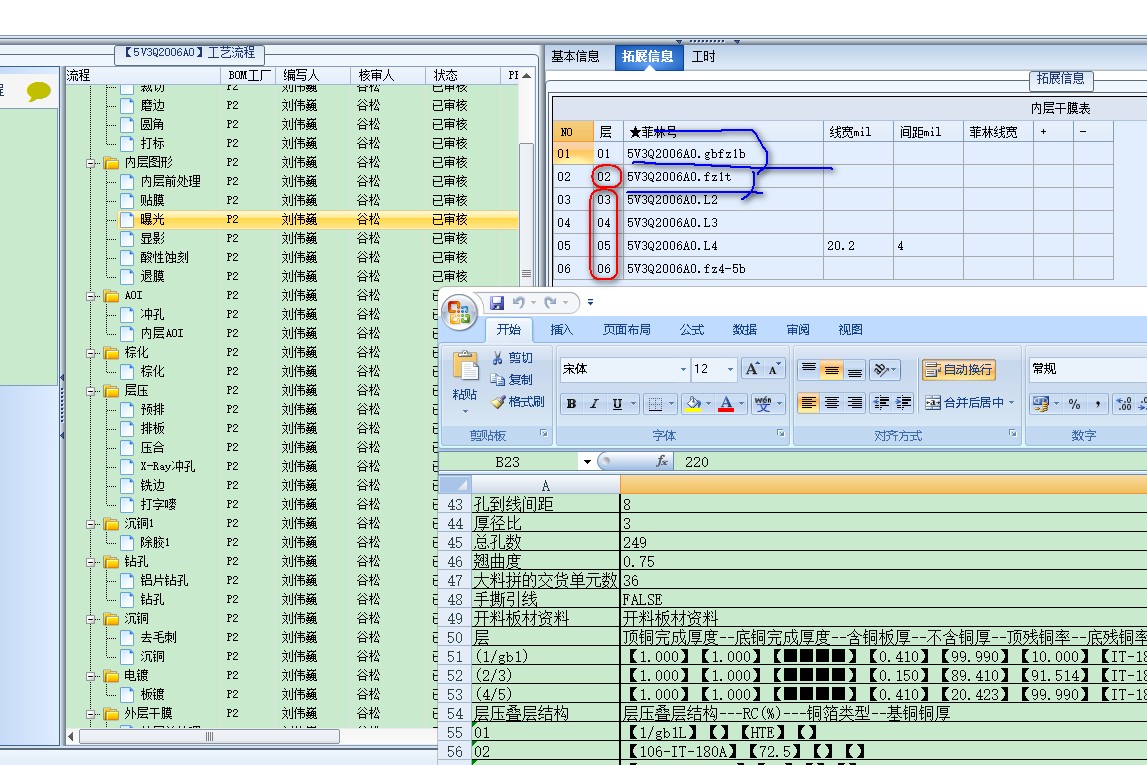Toggle bold formatting
The width and height of the screenshot is (1147, 765).
click(571, 404)
